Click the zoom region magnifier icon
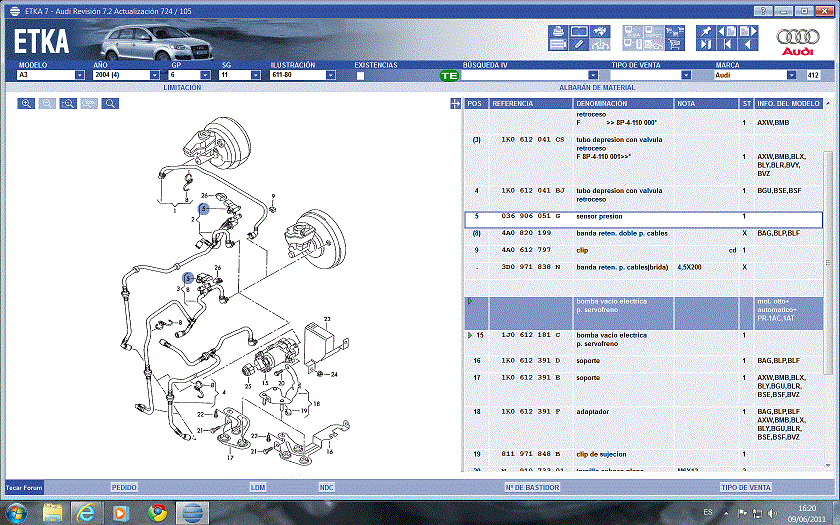This screenshot has height=525, width=840. (68, 103)
